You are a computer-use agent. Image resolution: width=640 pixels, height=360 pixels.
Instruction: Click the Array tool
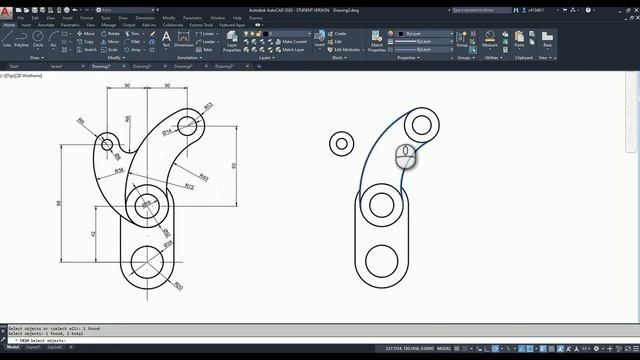[x=133, y=49]
